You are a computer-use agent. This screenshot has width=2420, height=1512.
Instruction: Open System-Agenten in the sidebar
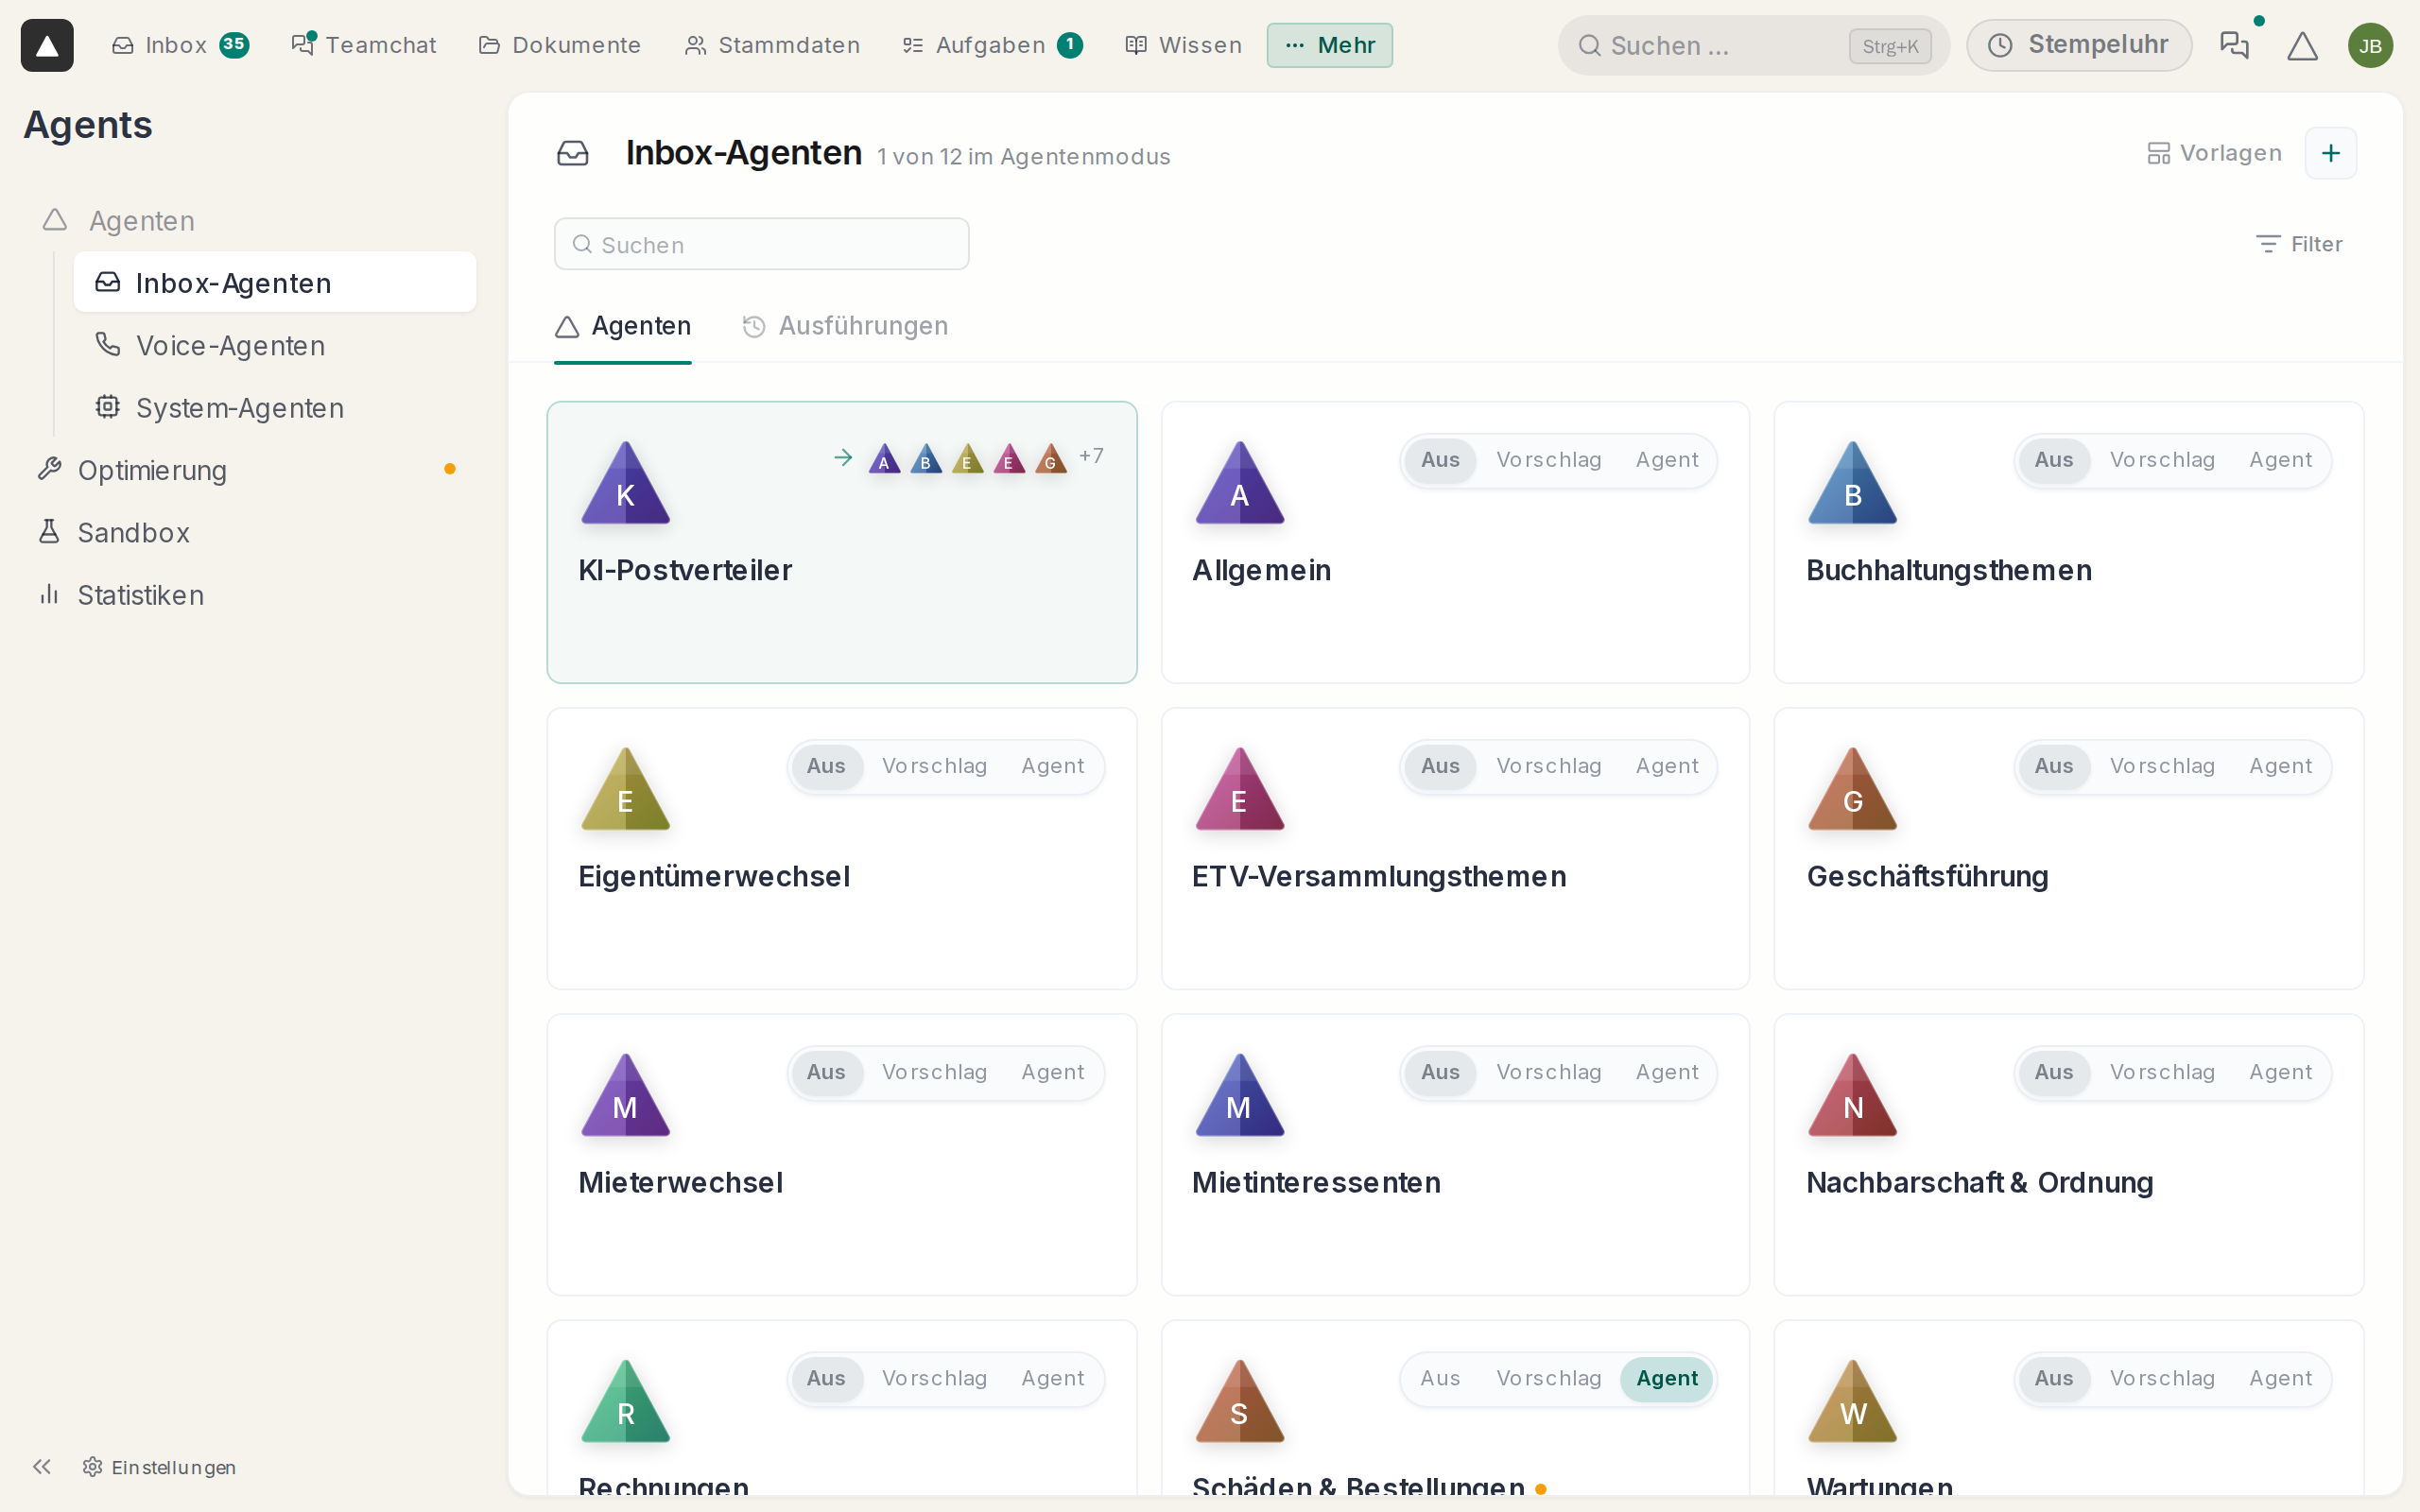point(275,408)
